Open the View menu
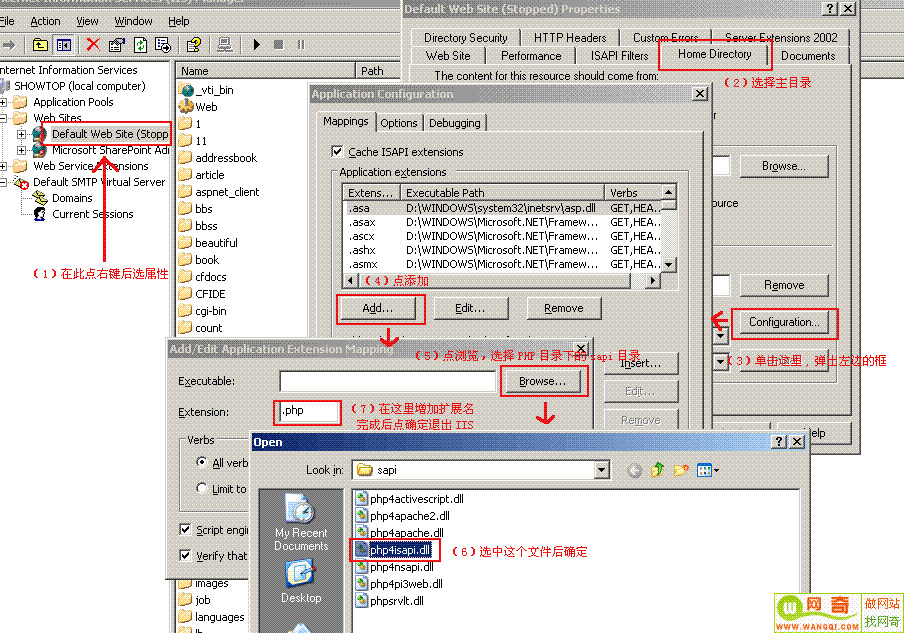The height and width of the screenshot is (633, 904). pyautogui.click(x=87, y=21)
